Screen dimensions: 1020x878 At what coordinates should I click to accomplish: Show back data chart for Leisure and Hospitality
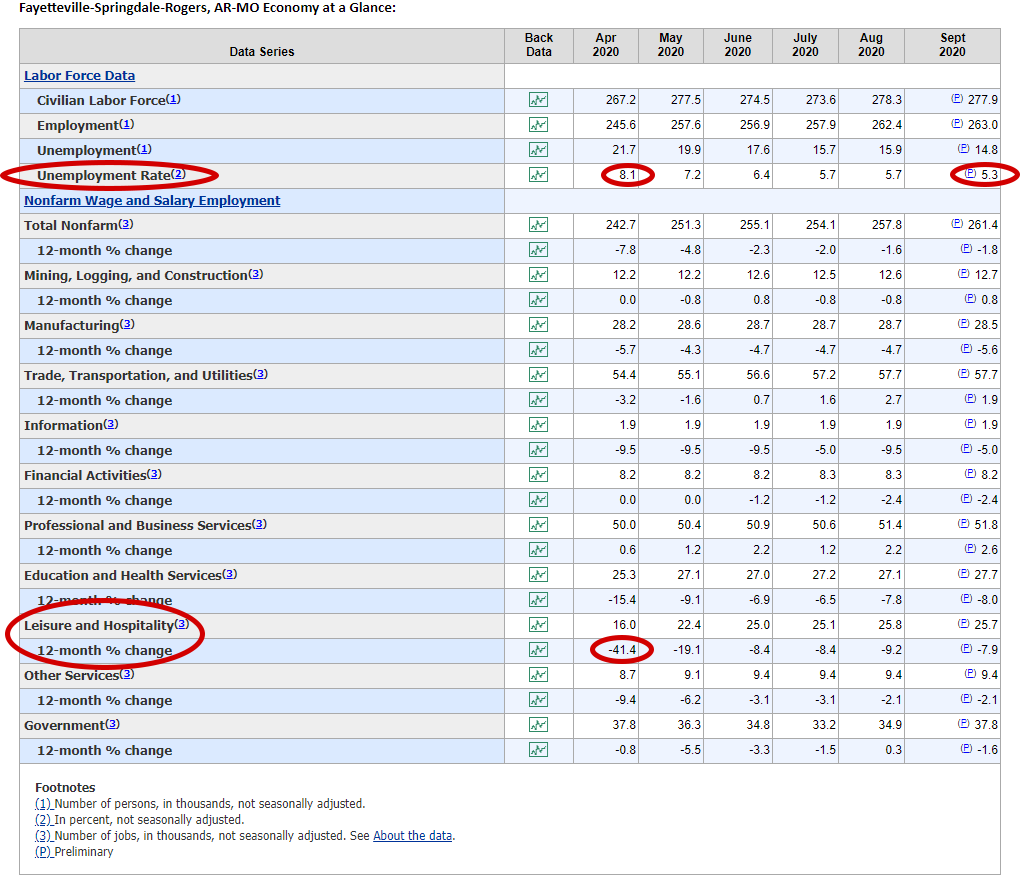point(538,625)
